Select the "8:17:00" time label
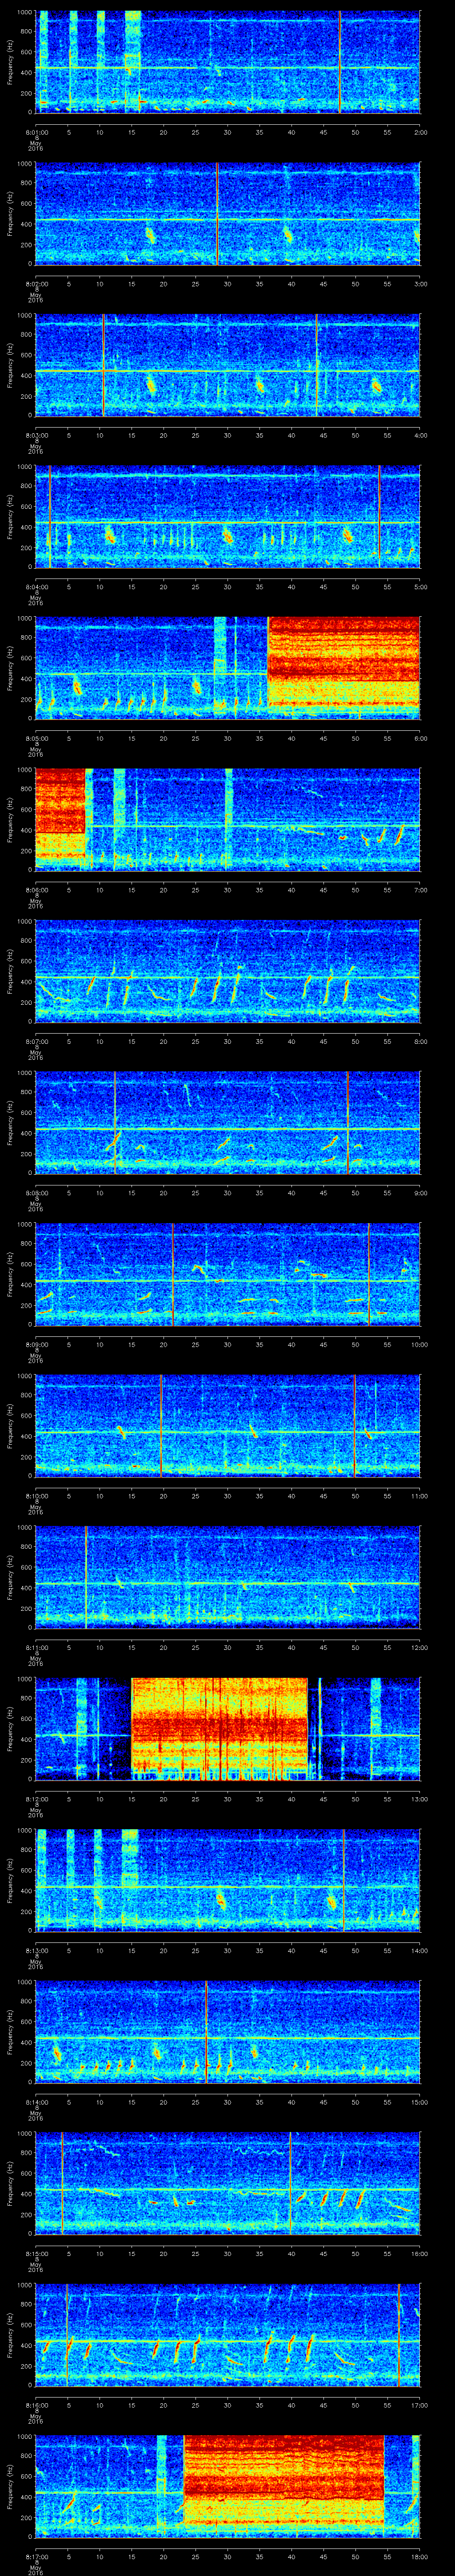Screen dimensions: 455x2576 pyautogui.click(x=36, y=2556)
